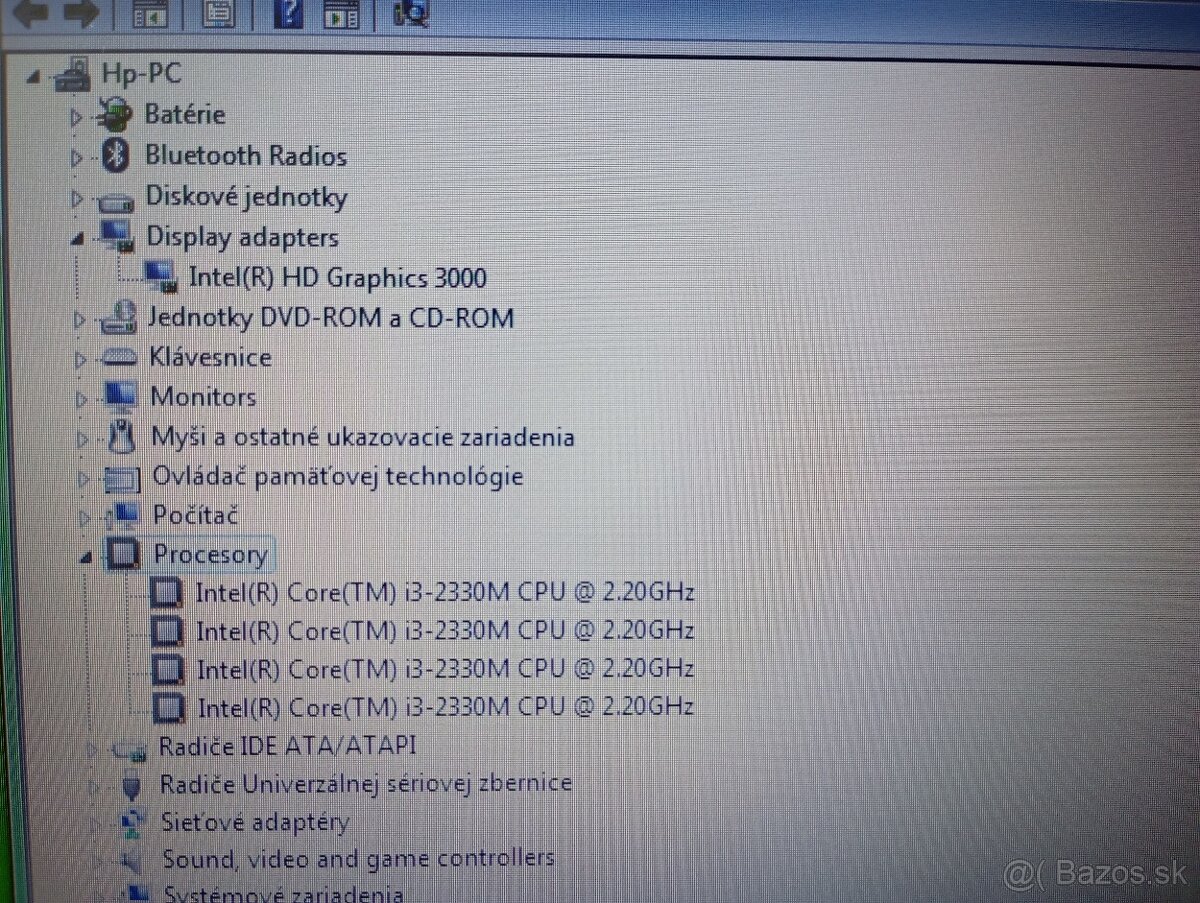Select the Radiče IDE ATA/ATAPI label

tap(288, 746)
